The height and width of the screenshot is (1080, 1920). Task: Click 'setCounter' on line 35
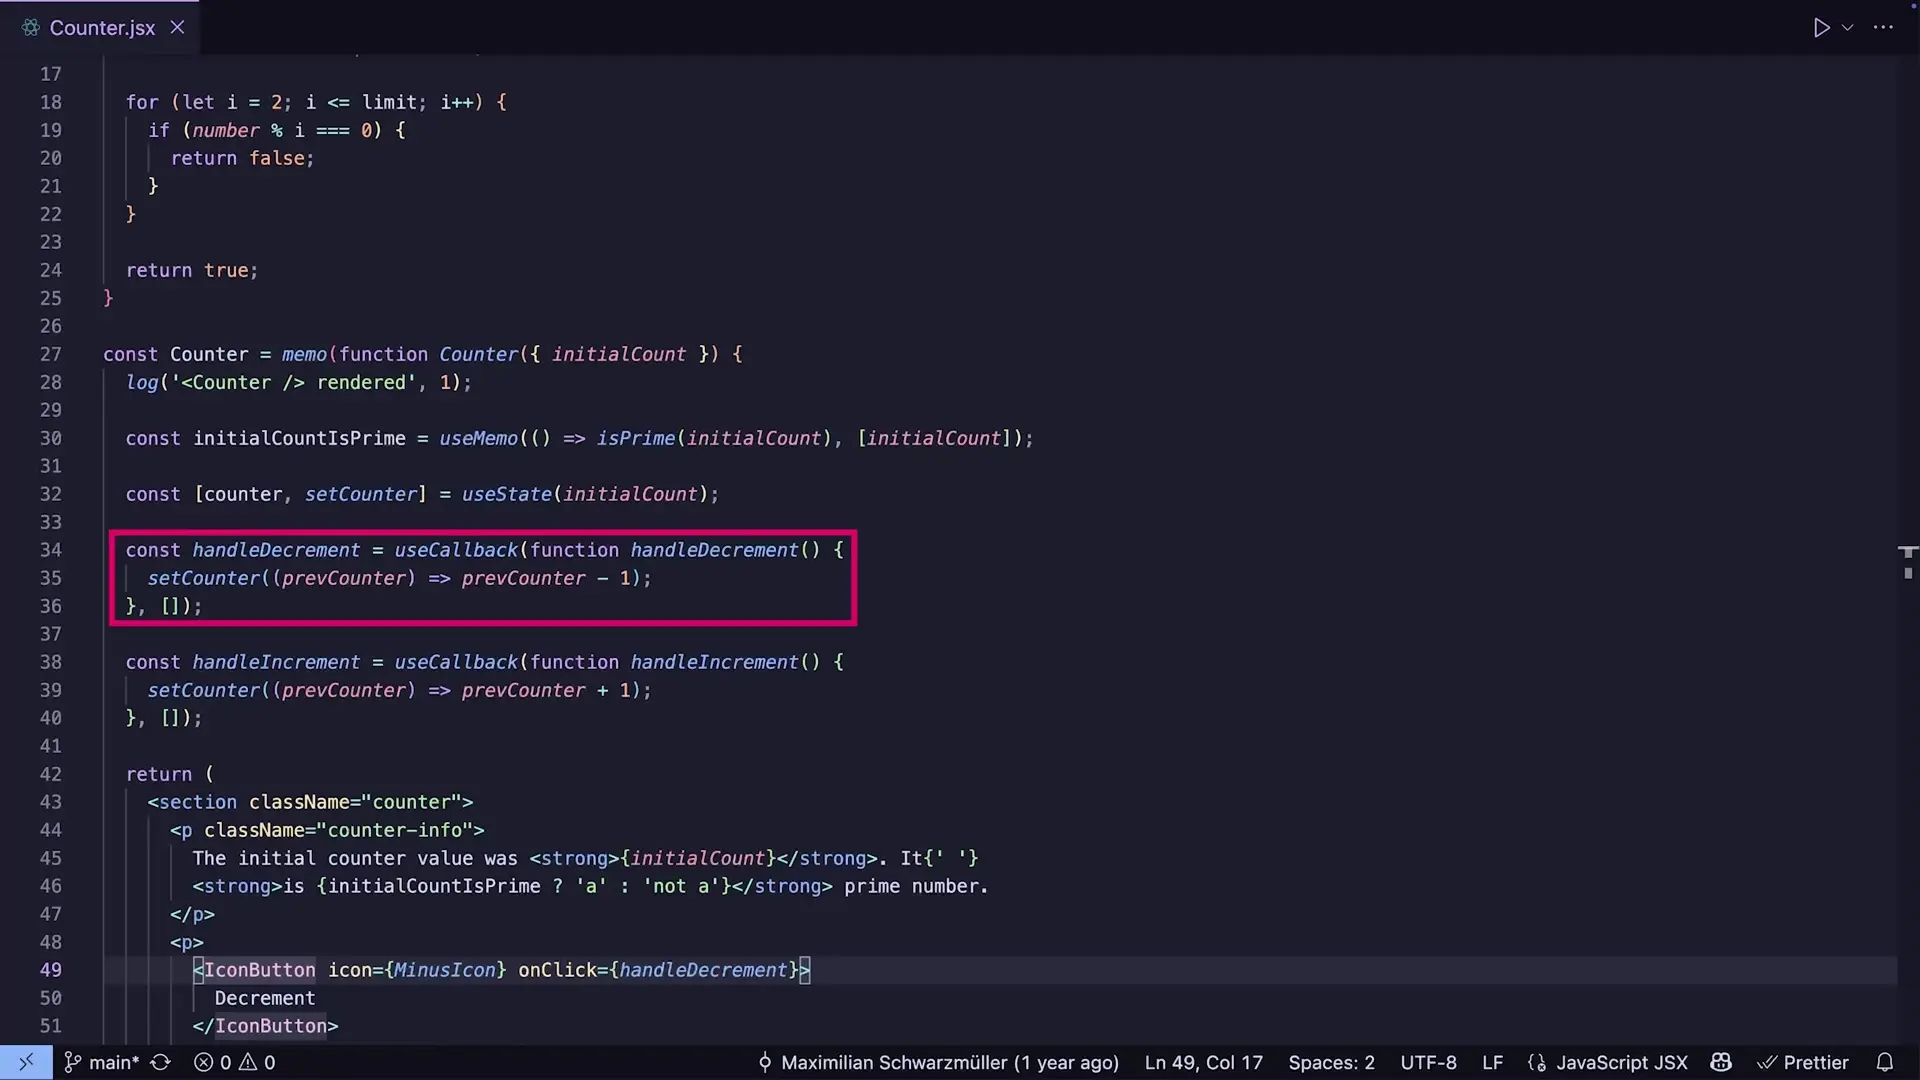(x=203, y=578)
